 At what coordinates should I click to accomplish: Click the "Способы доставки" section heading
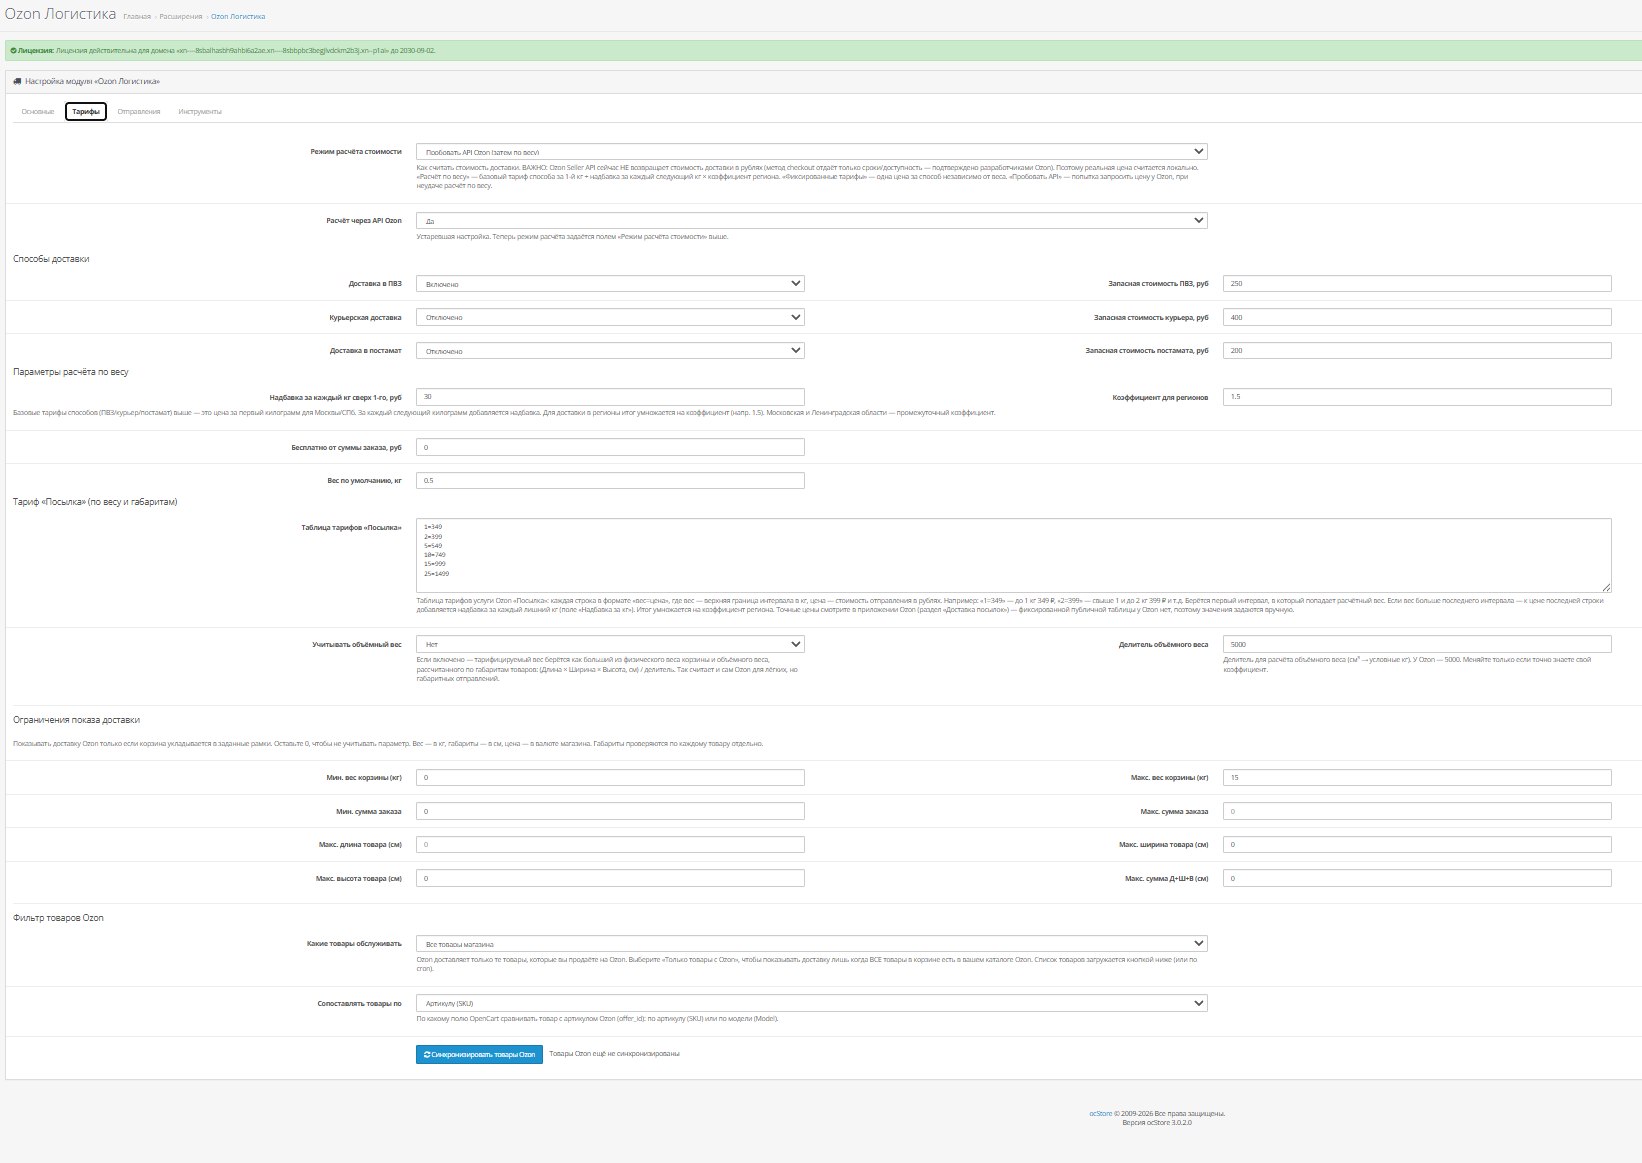(x=51, y=259)
